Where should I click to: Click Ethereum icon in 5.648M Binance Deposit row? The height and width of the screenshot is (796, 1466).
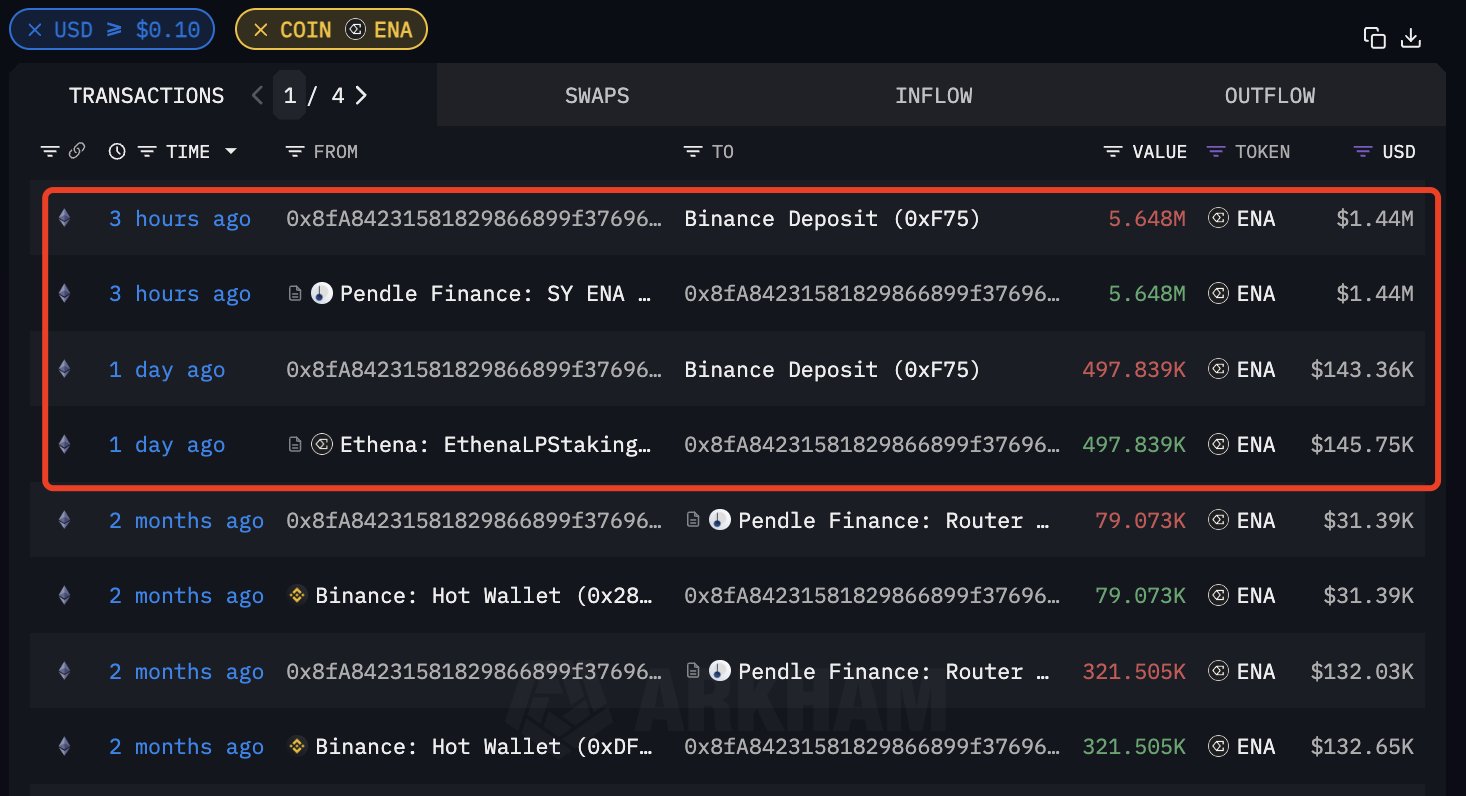(65, 218)
